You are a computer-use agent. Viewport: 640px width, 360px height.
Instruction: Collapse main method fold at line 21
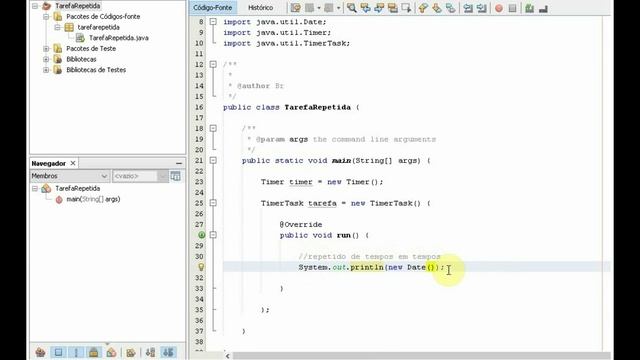tap(213, 160)
